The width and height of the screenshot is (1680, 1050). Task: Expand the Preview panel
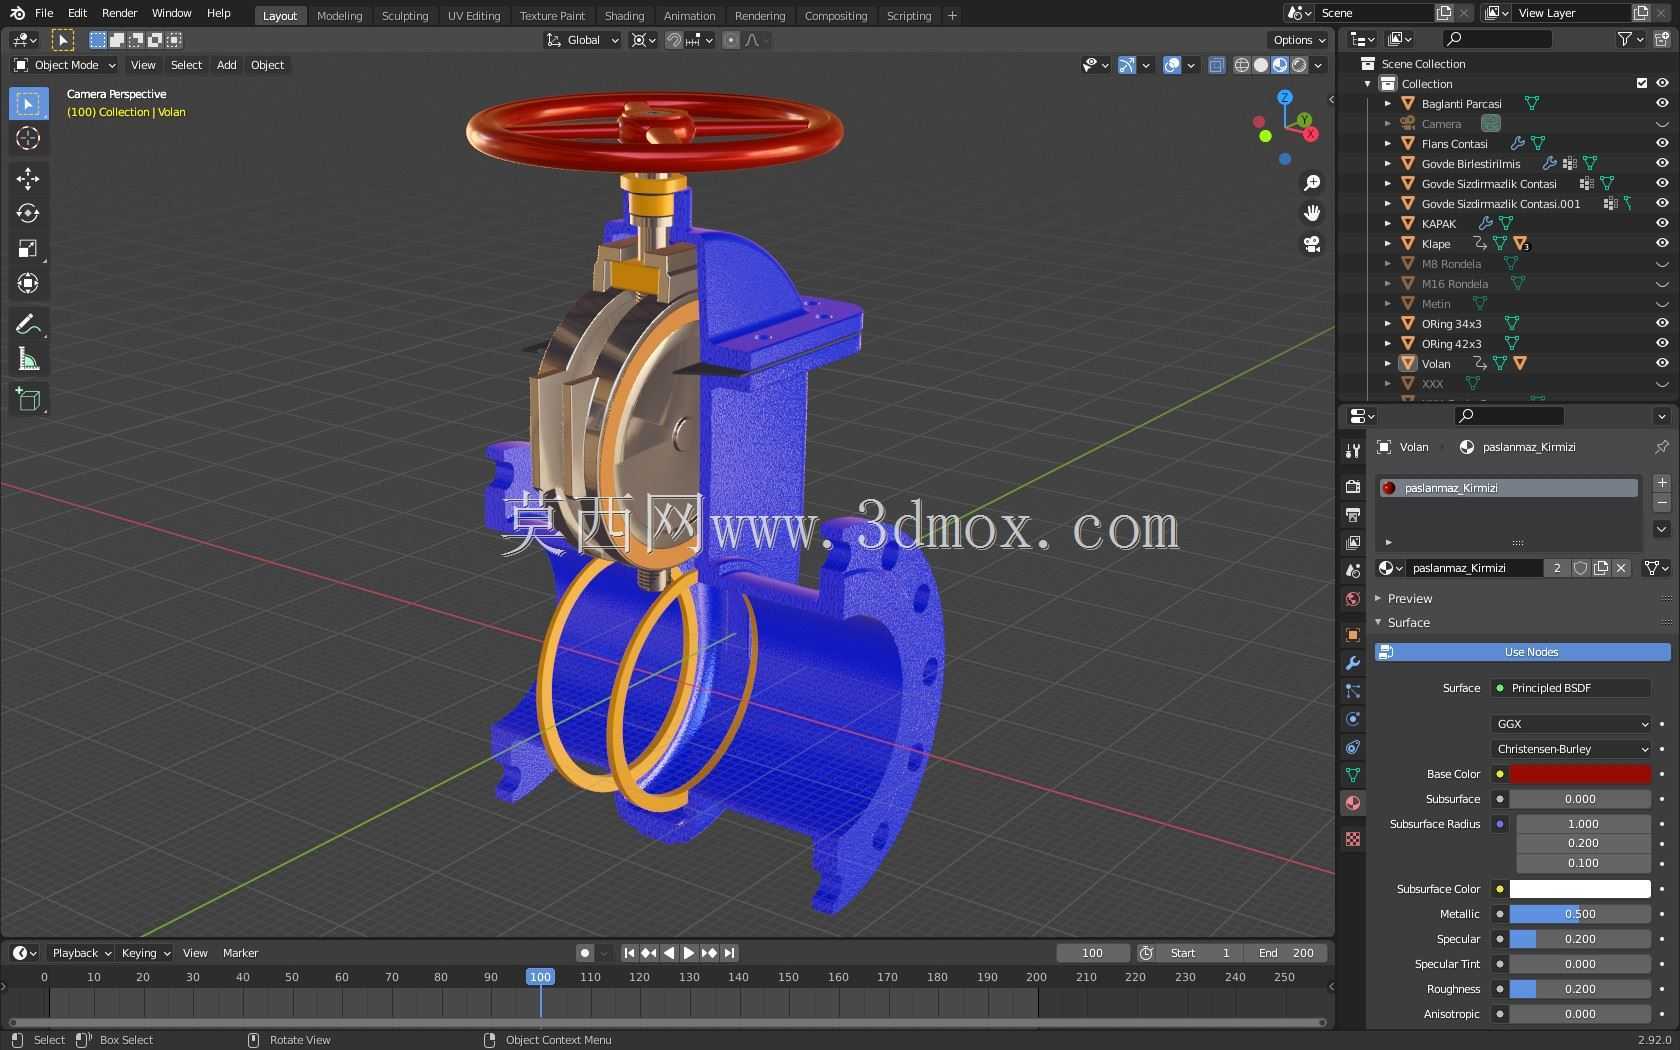1409,599
